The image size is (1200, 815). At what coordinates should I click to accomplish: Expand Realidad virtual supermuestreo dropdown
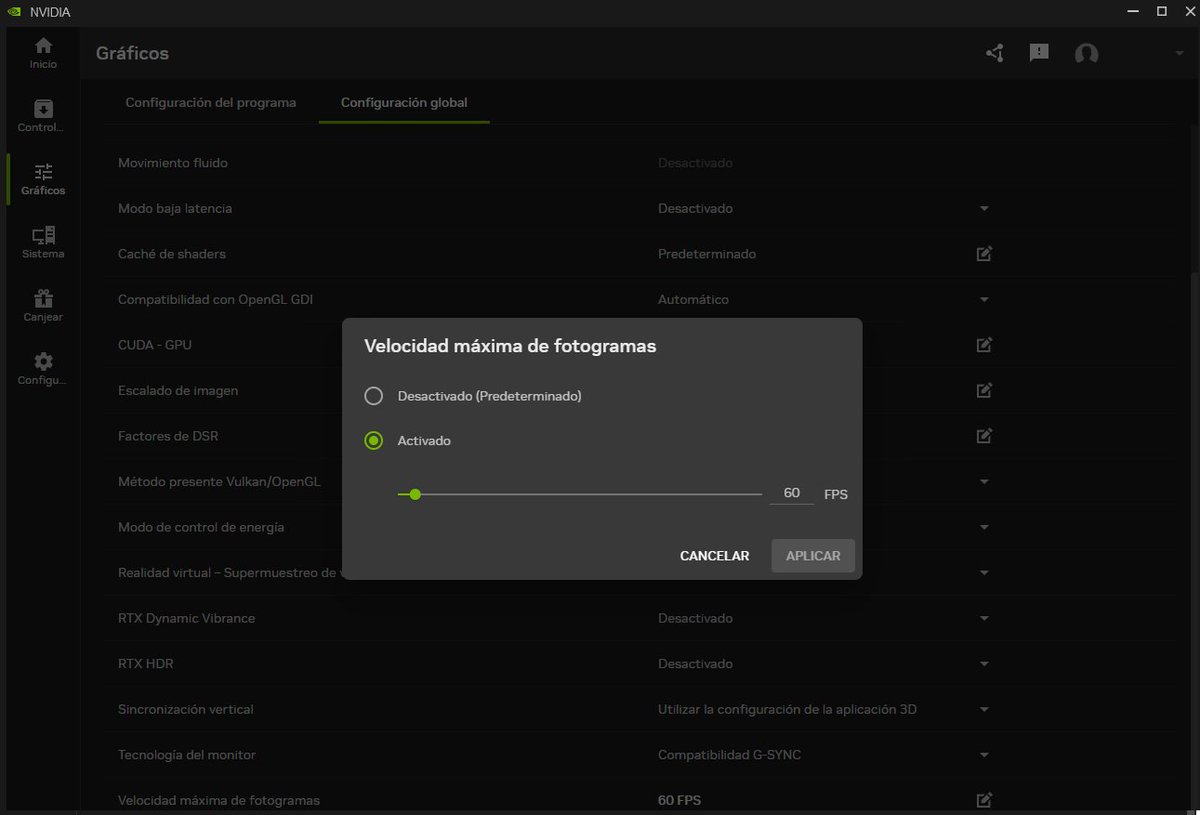tap(984, 573)
